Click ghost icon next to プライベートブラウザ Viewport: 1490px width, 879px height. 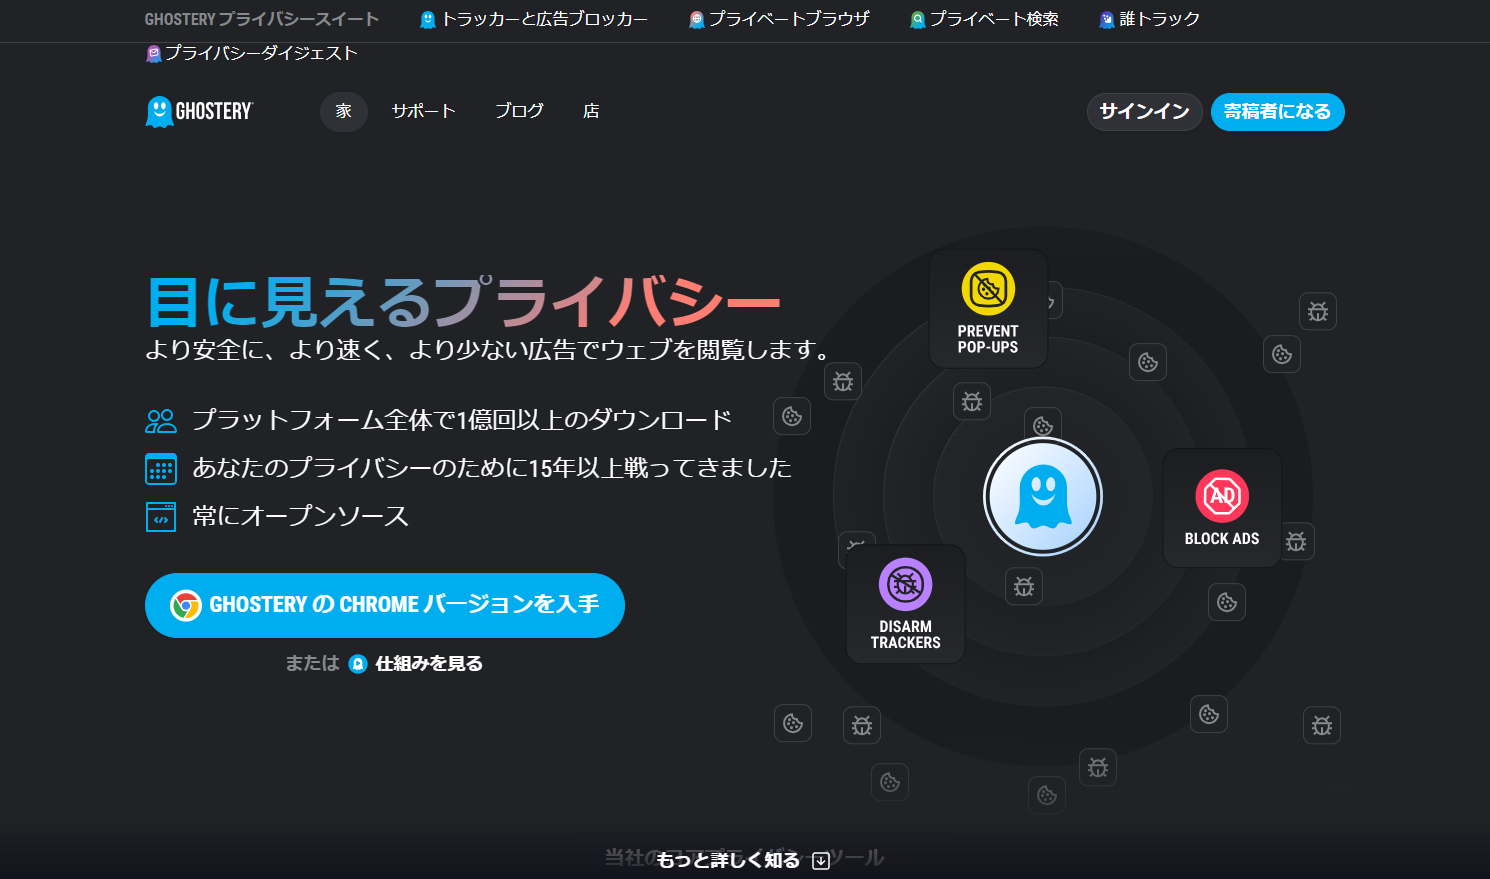coord(697,19)
